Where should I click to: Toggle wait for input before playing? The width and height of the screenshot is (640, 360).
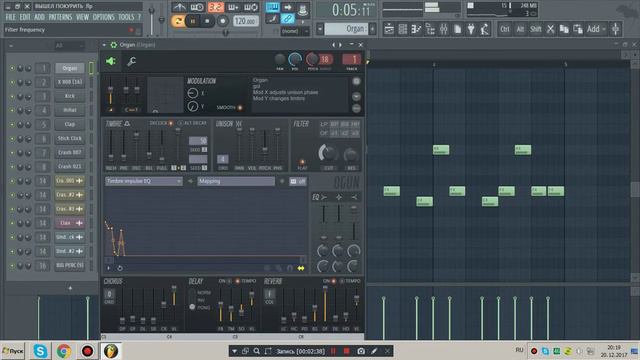197,7
